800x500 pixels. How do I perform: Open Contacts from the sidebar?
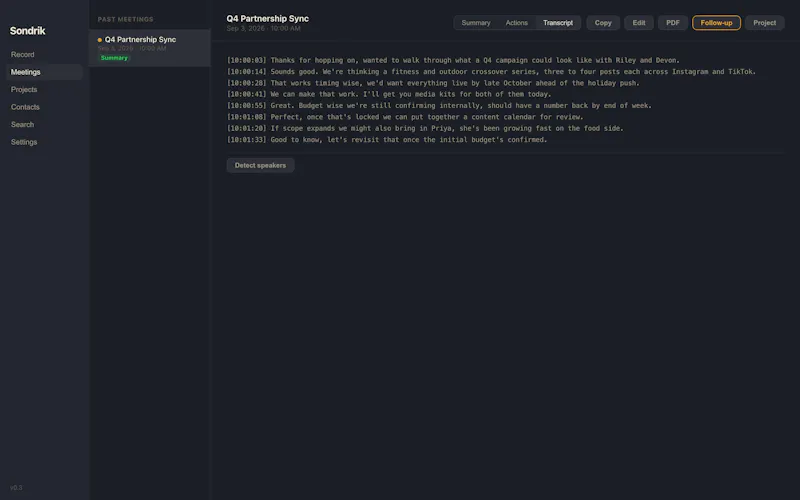[x=25, y=107]
